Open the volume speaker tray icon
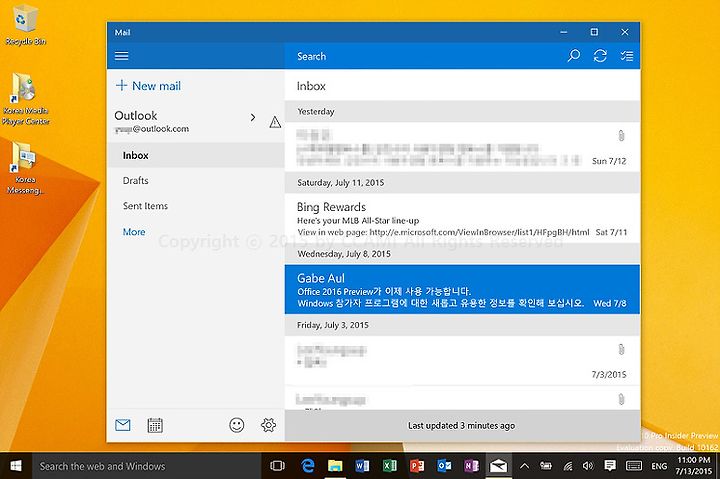This screenshot has width=720, height=479. pyautogui.click(x=588, y=466)
